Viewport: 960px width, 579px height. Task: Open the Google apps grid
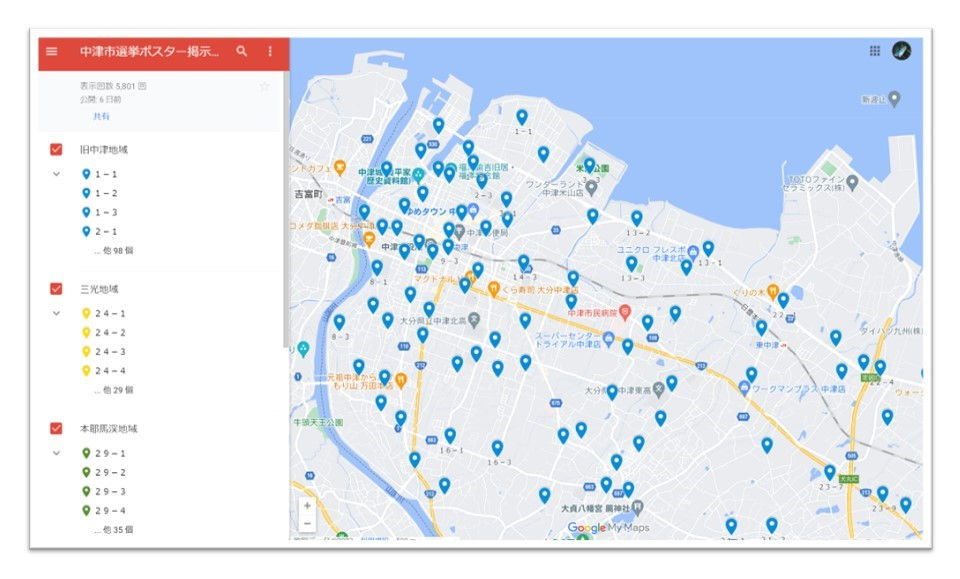[875, 51]
